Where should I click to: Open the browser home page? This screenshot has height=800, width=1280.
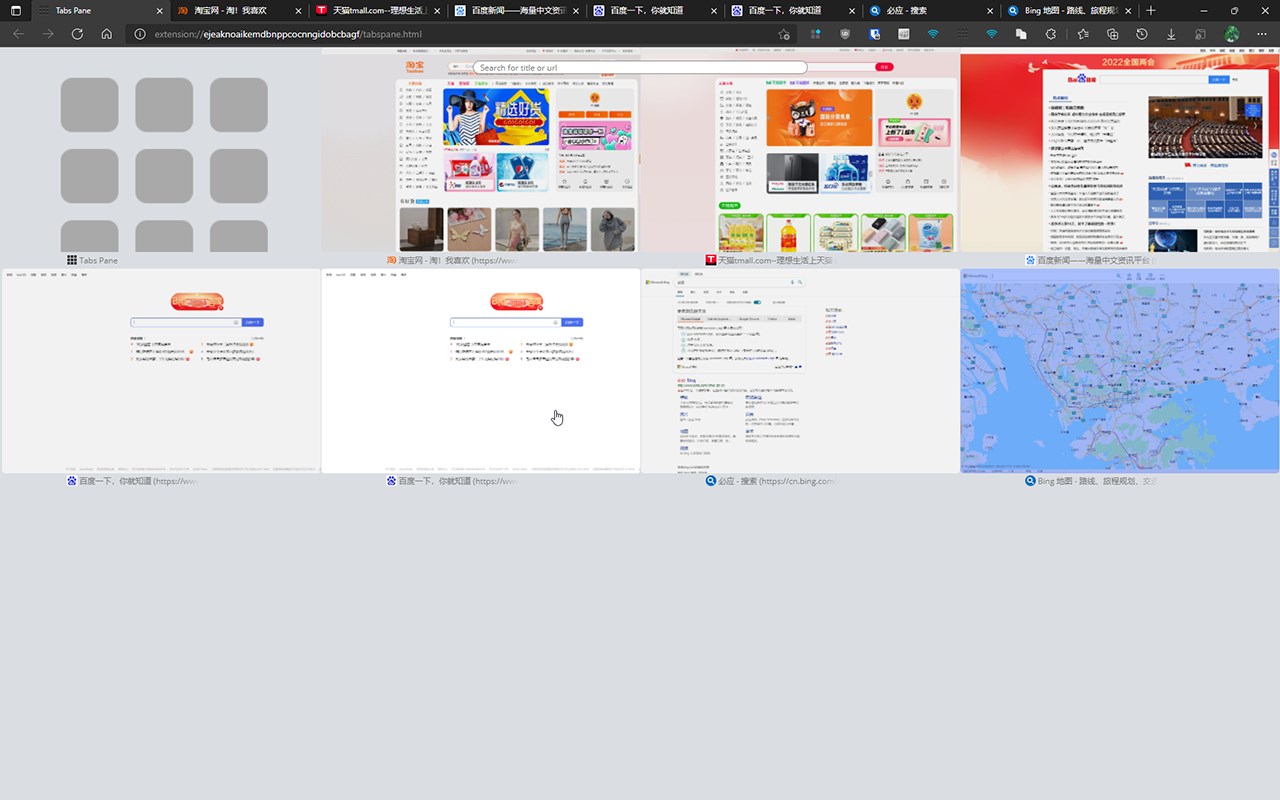pos(107,34)
